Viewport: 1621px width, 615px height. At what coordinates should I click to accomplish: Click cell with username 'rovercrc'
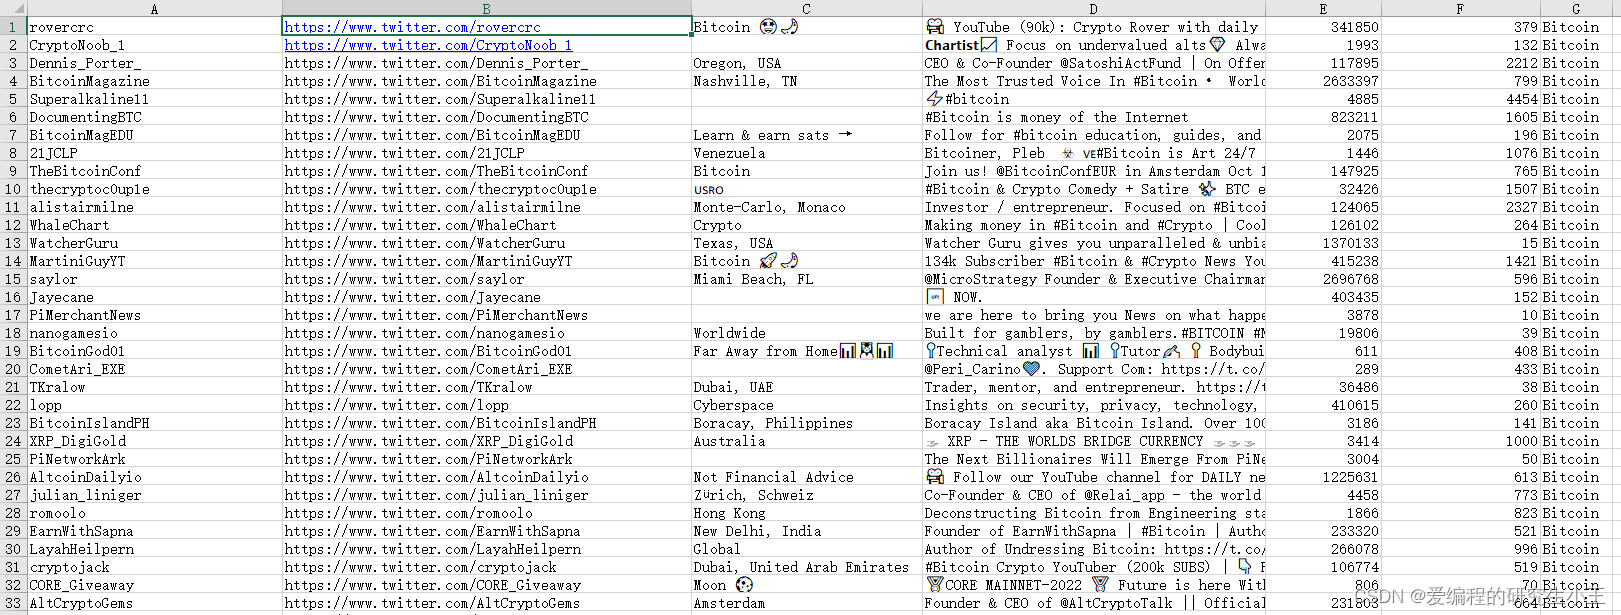click(154, 27)
